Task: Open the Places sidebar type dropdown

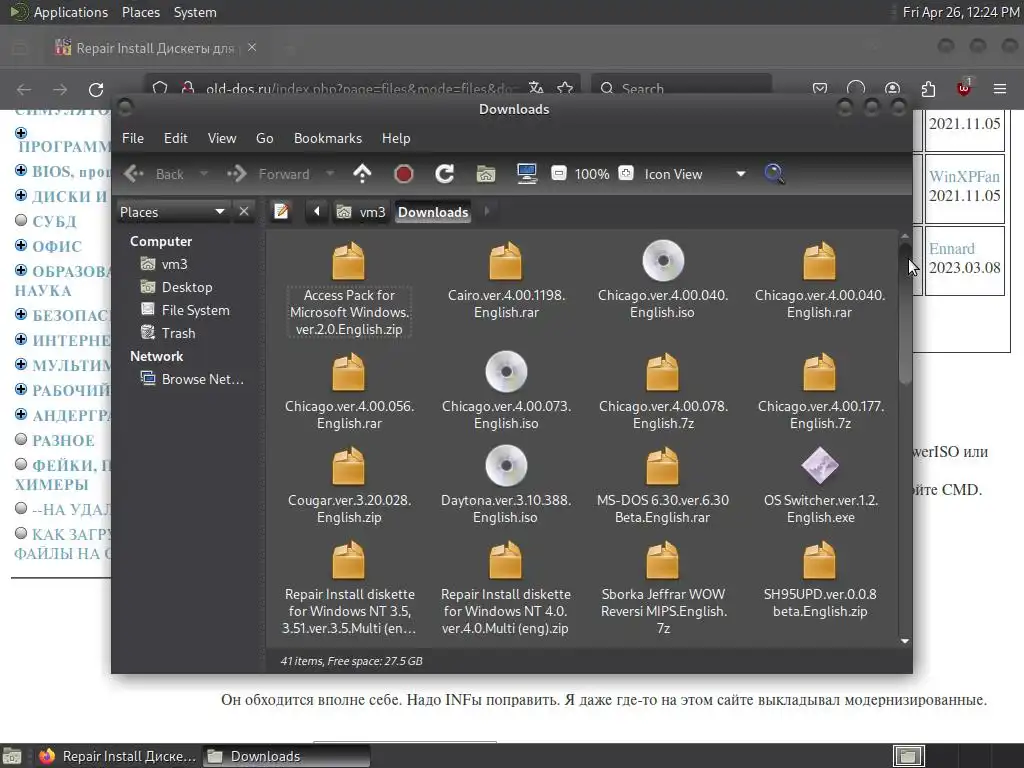Action: 173,212
